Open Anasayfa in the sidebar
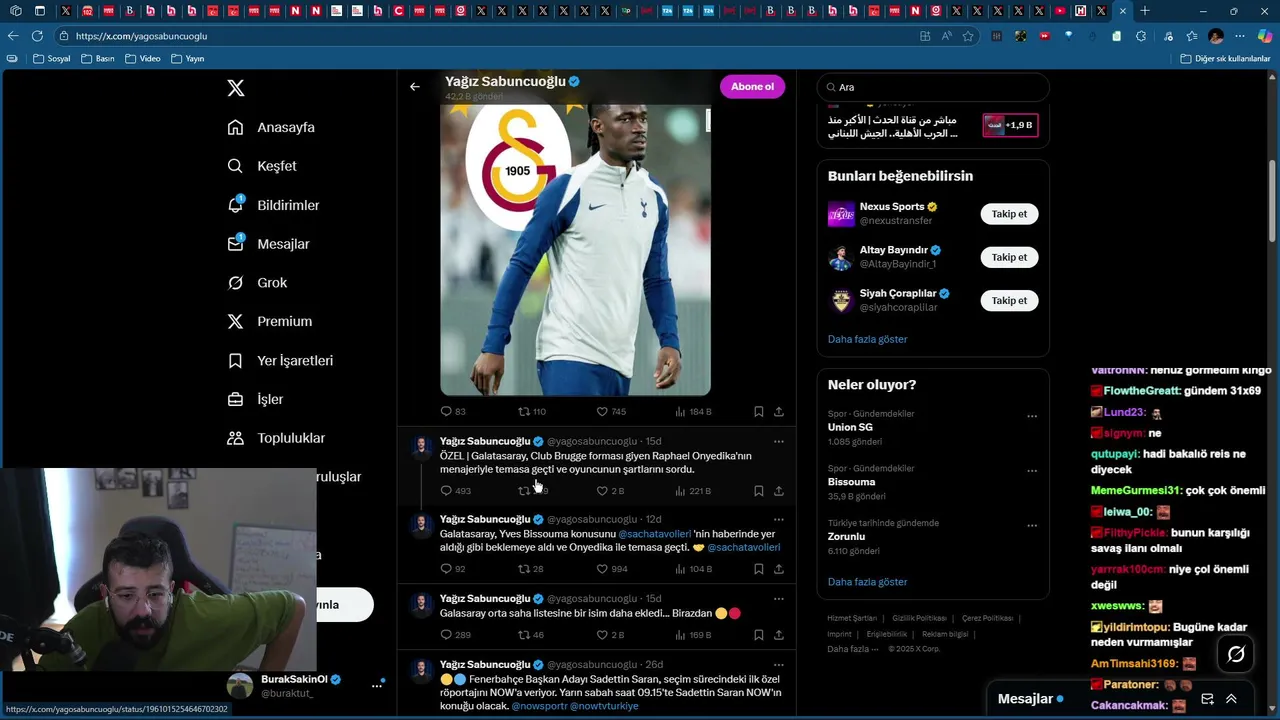This screenshot has width=1280, height=720. (272, 128)
